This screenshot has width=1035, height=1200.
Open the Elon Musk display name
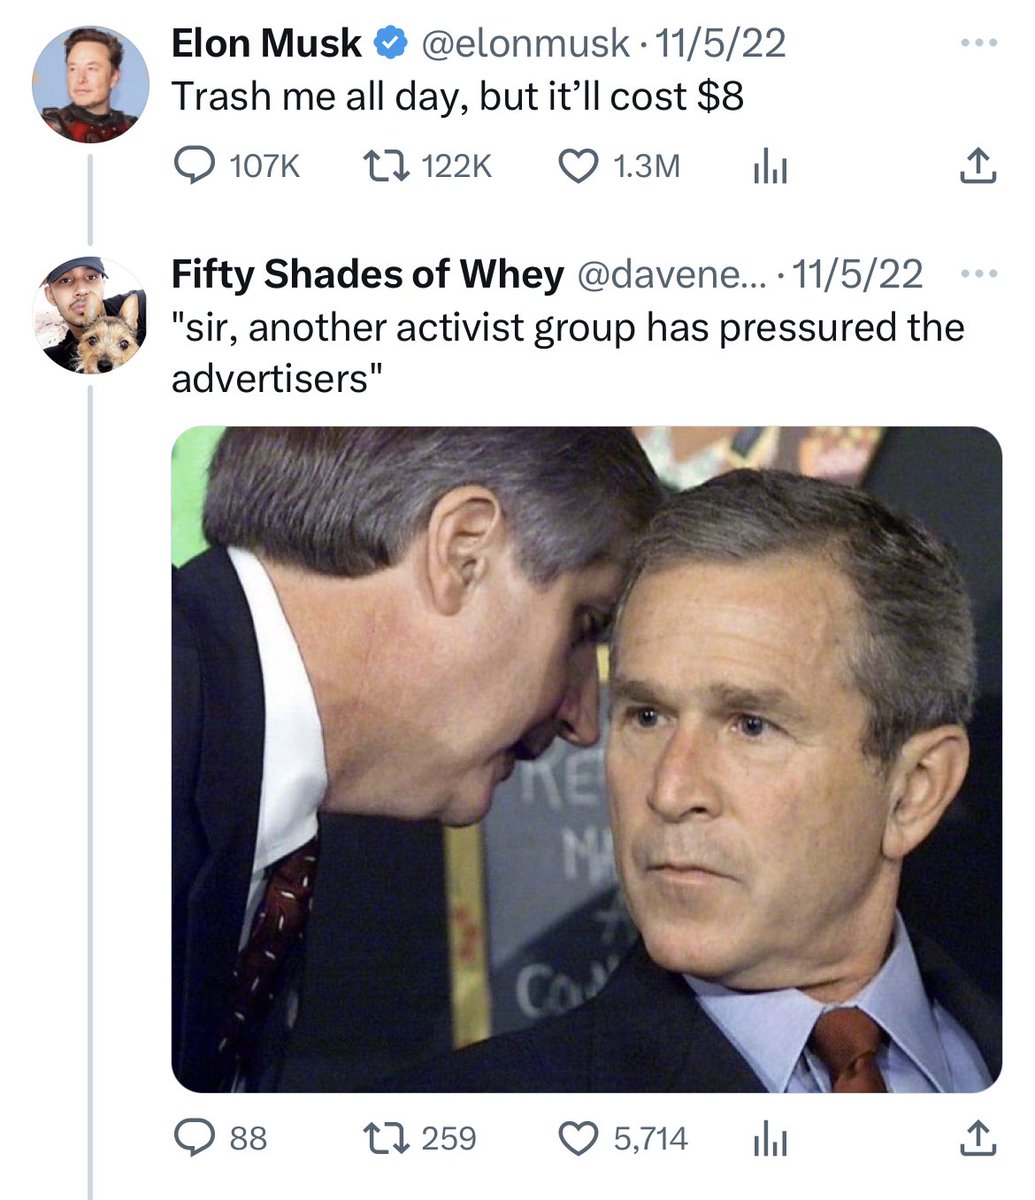pos(266,43)
